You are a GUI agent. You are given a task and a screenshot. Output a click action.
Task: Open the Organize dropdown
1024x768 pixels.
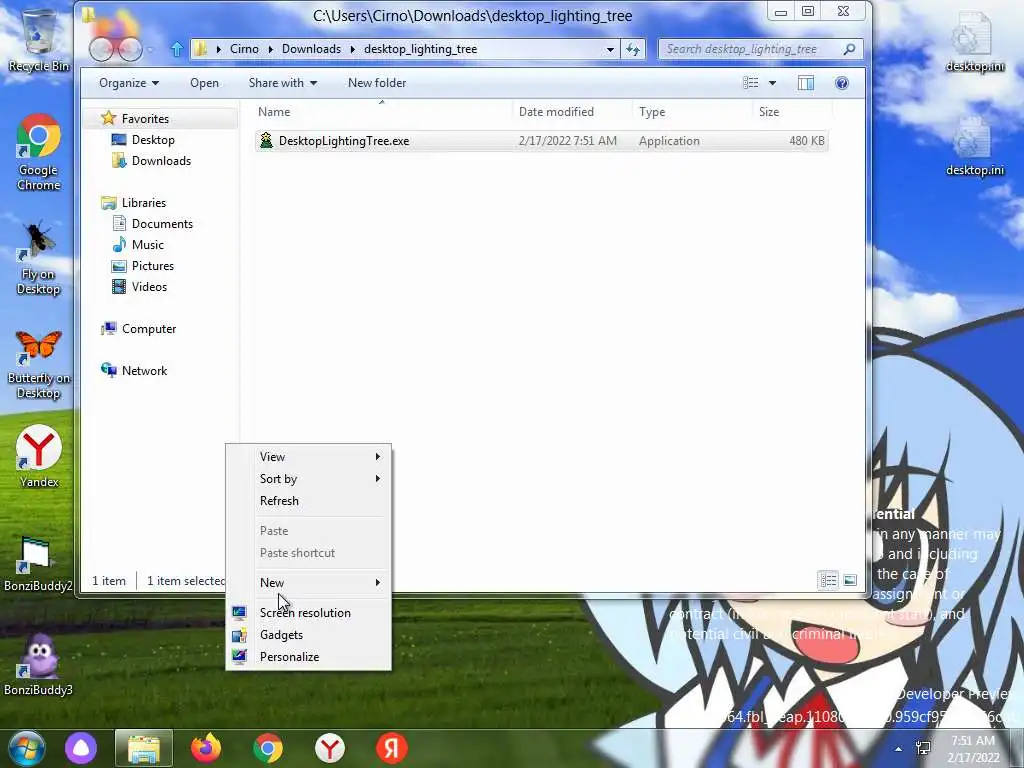click(129, 83)
